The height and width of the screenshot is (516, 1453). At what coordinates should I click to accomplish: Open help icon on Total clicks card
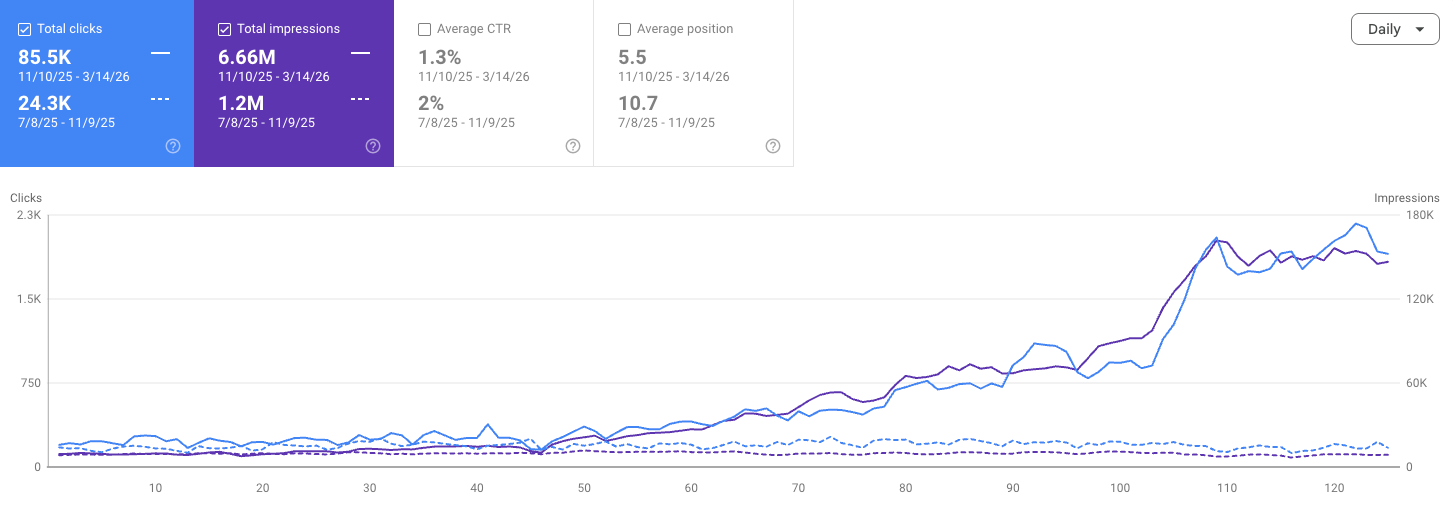[x=173, y=146]
